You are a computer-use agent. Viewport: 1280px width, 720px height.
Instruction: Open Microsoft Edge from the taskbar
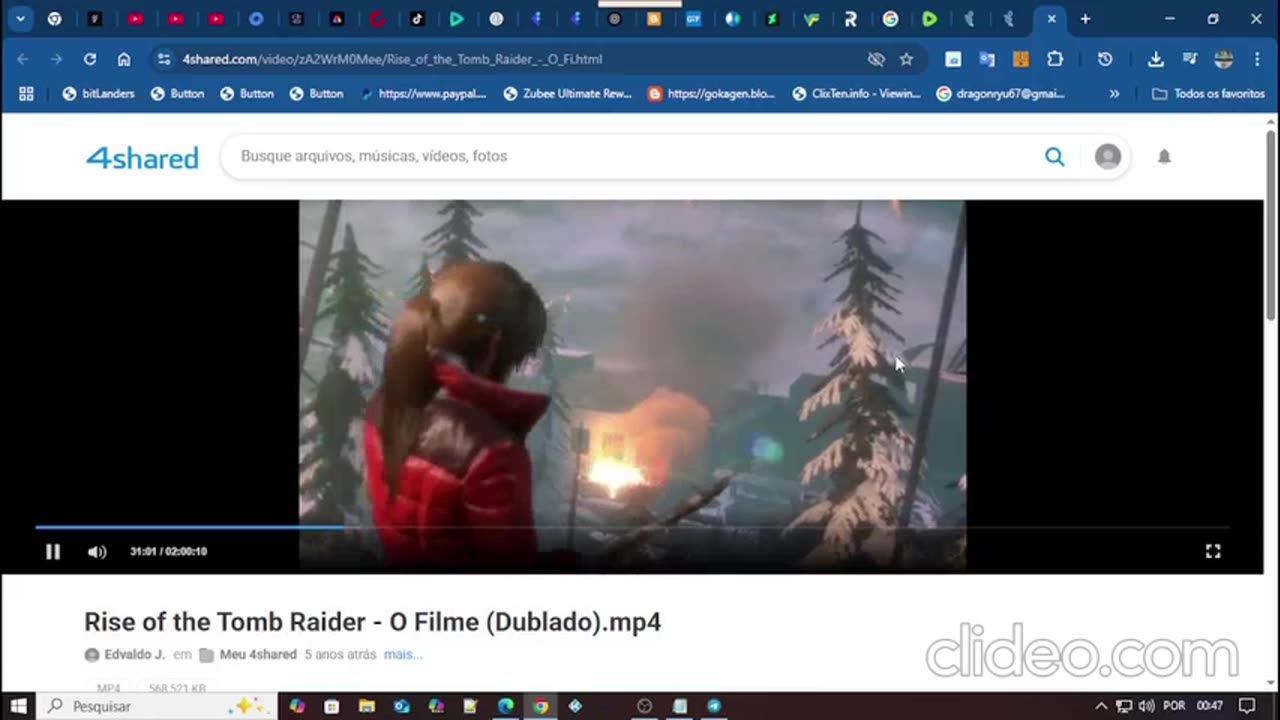point(506,706)
